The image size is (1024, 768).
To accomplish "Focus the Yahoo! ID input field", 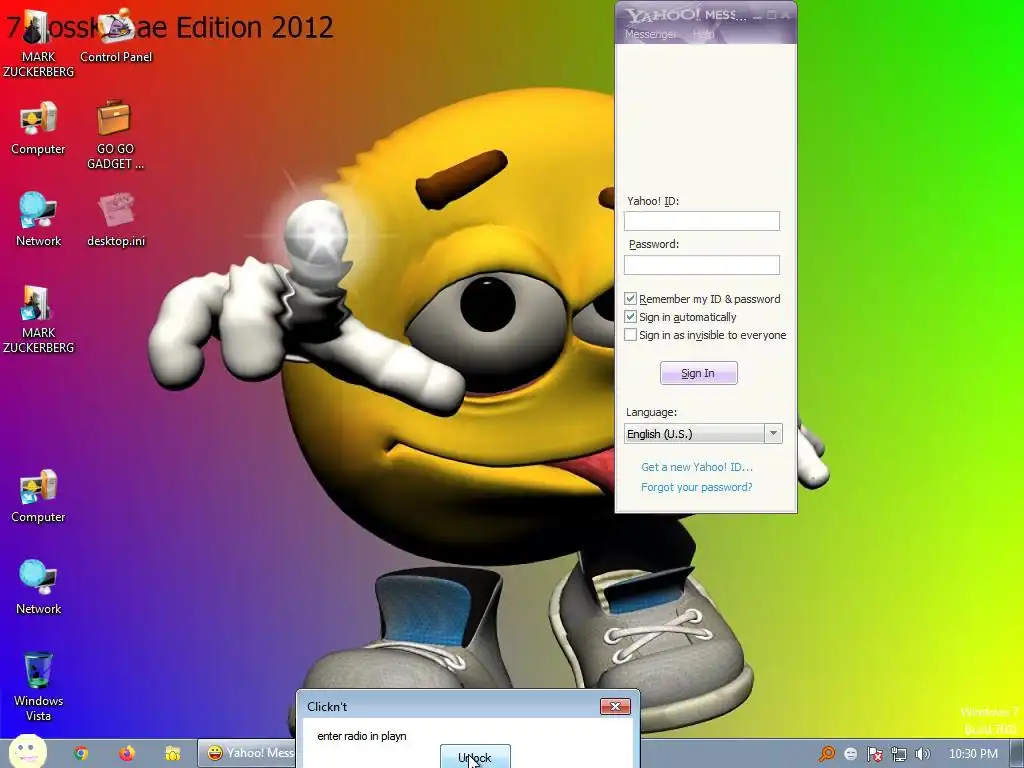I will click(x=701, y=221).
